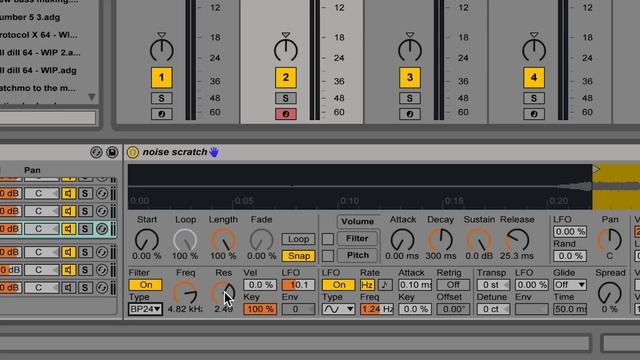The width and height of the screenshot is (640, 360).
Task: Open the Glide Off dropdown
Action: tap(570, 285)
